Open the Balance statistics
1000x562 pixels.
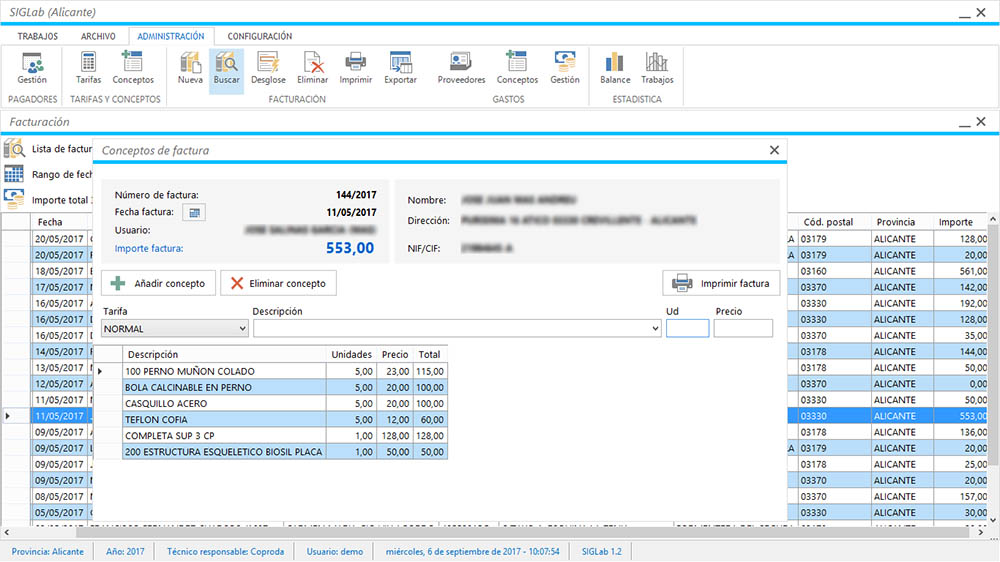pyautogui.click(x=615, y=68)
